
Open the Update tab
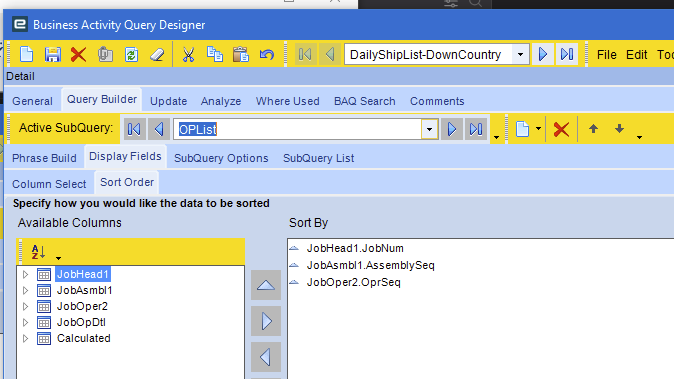[x=168, y=101]
